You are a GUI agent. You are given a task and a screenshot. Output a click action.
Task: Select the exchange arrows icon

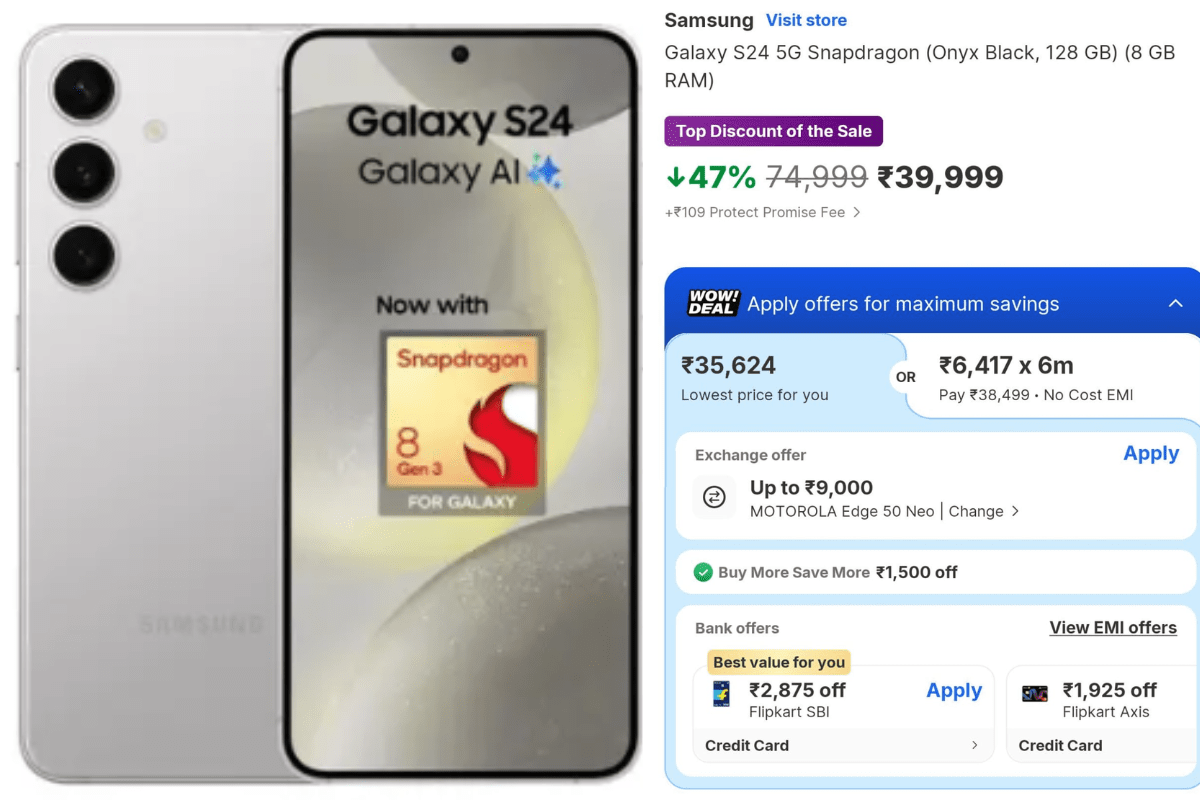pyautogui.click(x=713, y=498)
